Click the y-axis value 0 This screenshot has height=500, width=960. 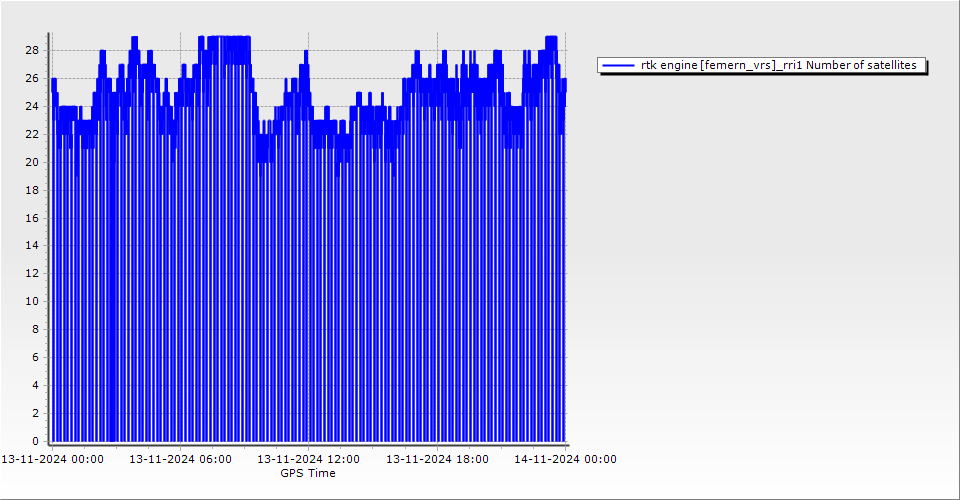click(x=35, y=441)
